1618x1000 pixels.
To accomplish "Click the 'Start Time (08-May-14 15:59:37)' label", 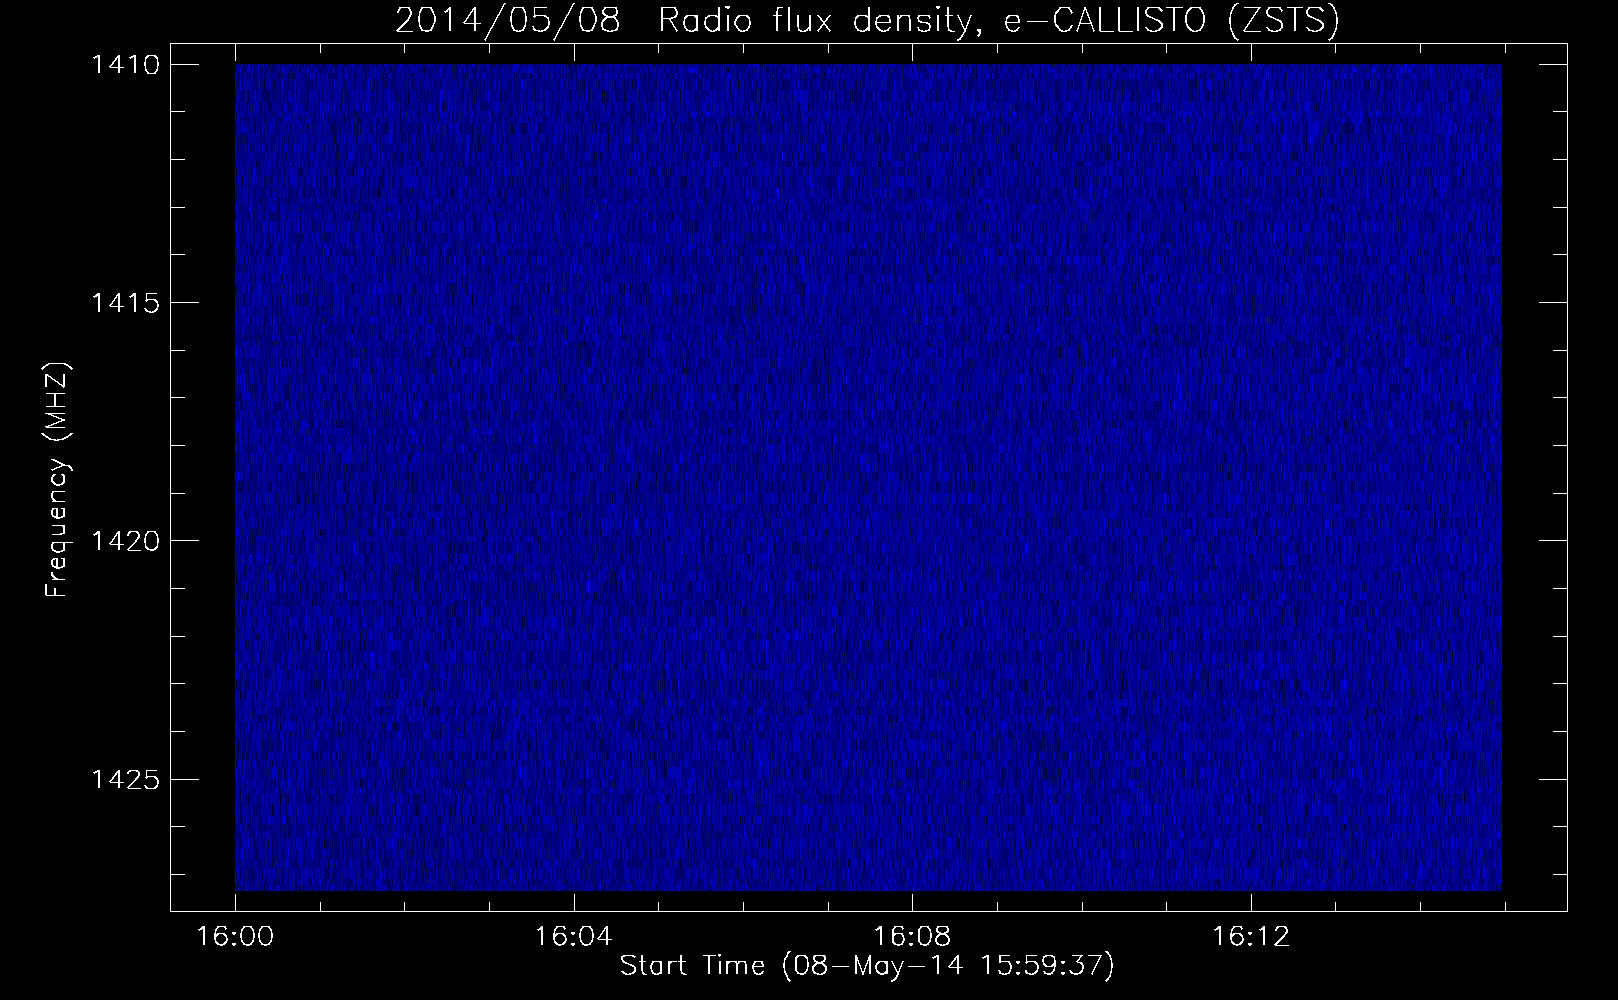I will 867,966.
